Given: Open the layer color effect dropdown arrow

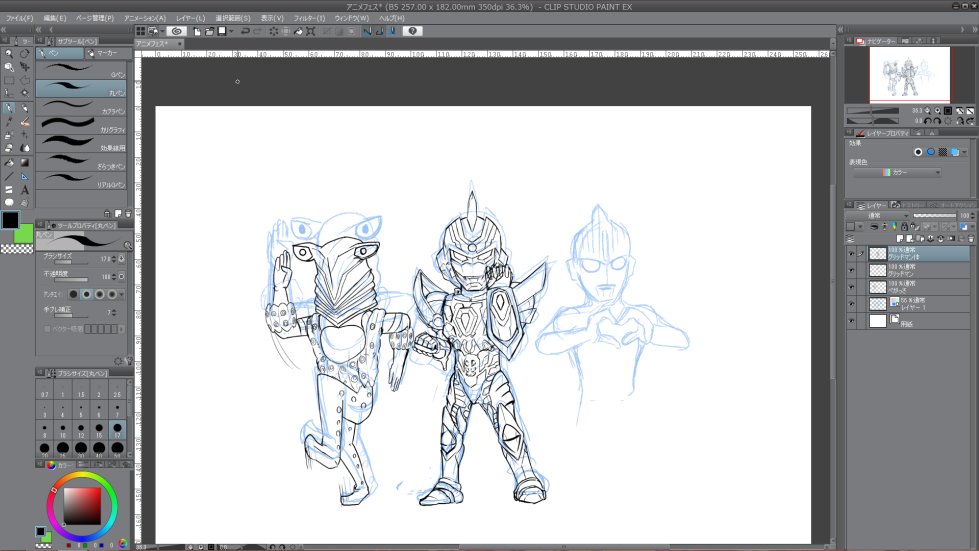Looking at the screenshot, I should 965,152.
